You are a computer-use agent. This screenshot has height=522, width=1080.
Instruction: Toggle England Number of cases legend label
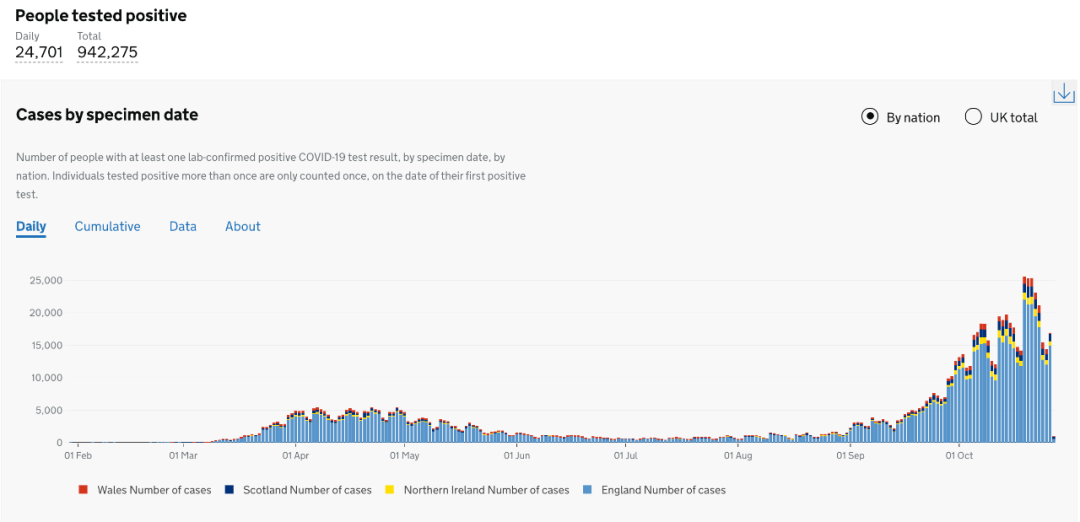coord(663,490)
